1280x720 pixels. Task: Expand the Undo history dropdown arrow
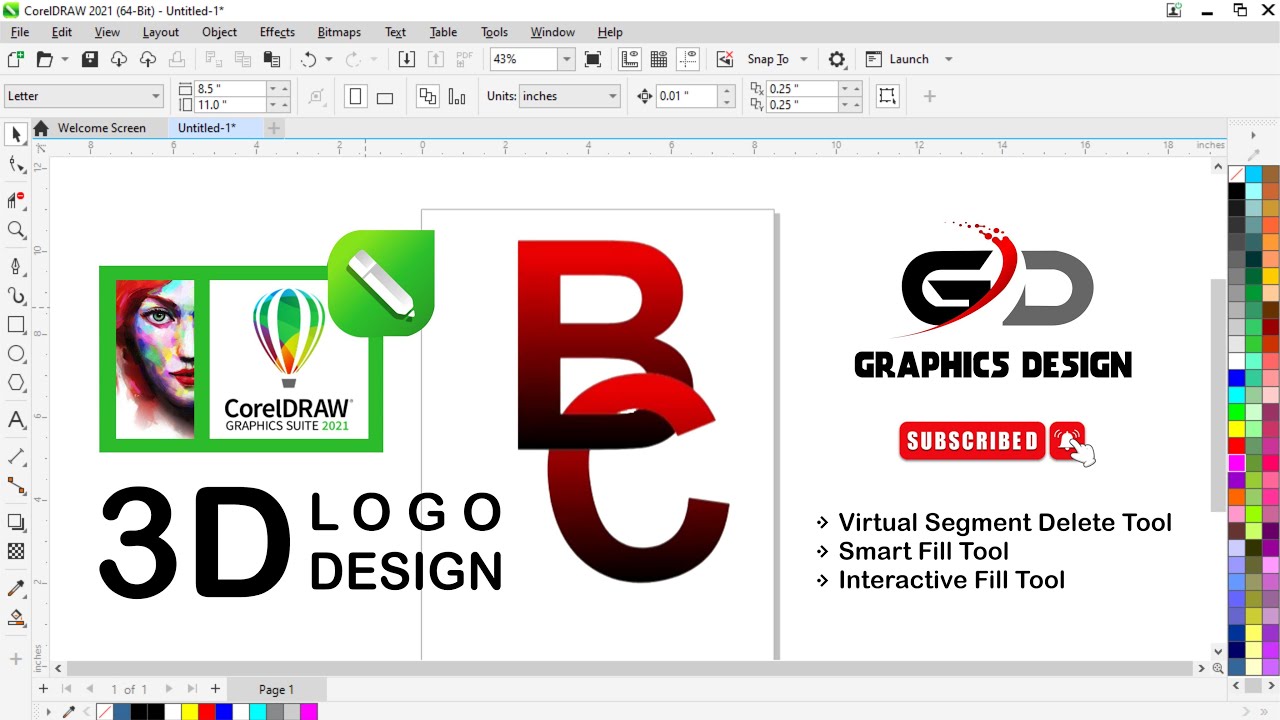point(328,59)
